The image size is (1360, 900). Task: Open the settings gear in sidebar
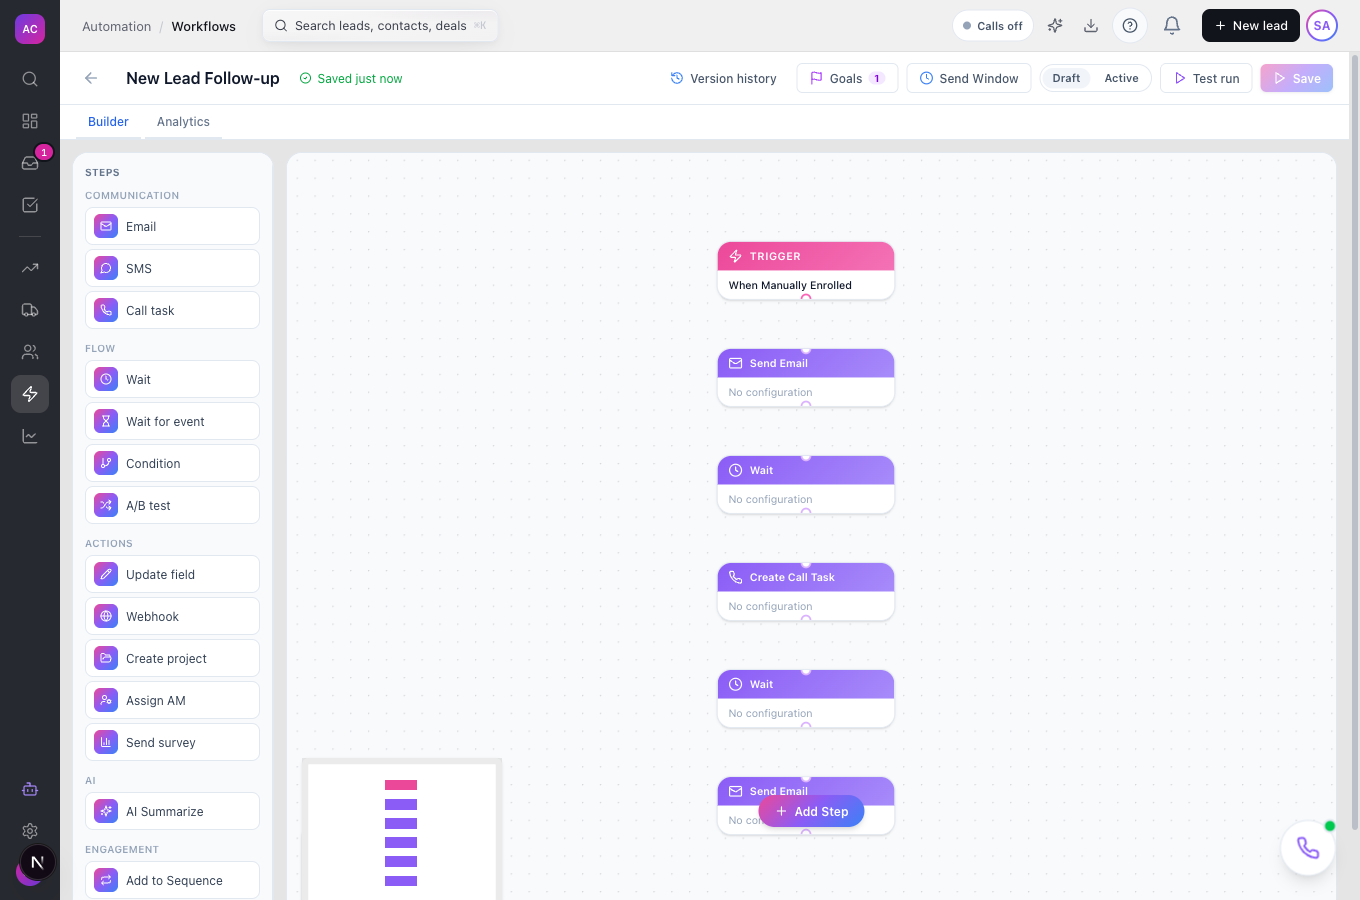click(30, 831)
